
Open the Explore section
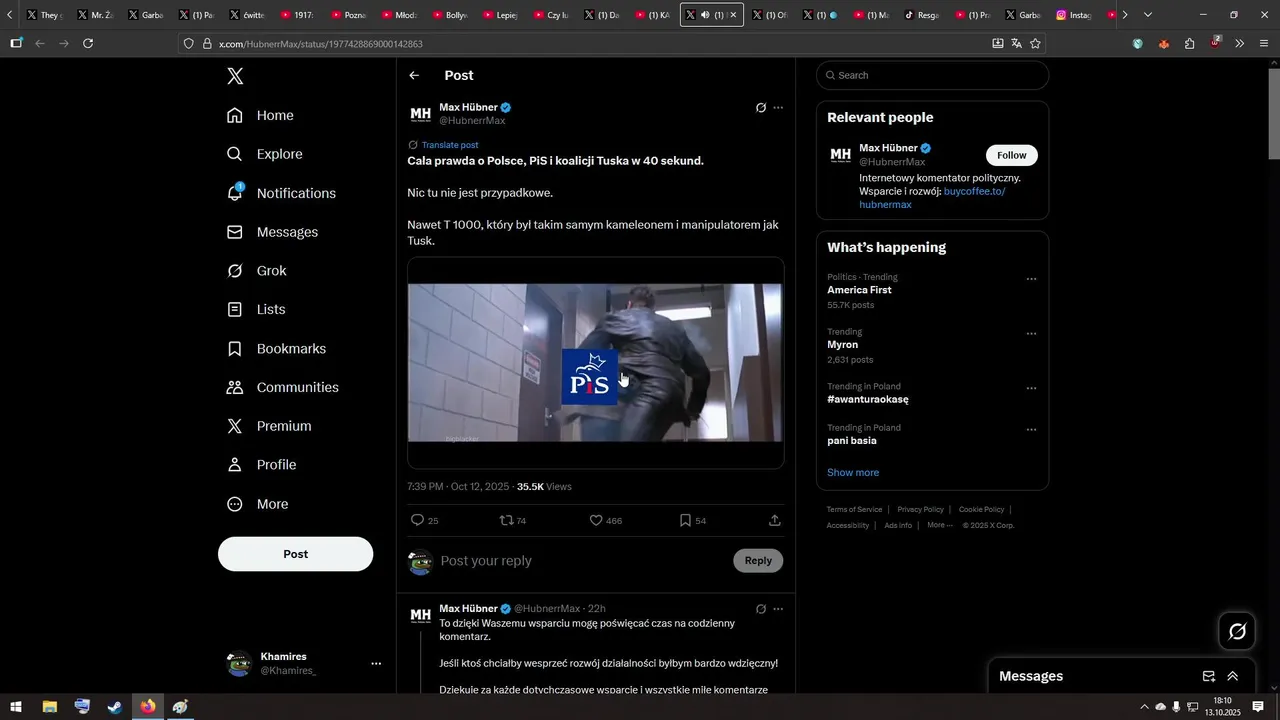[264, 154]
